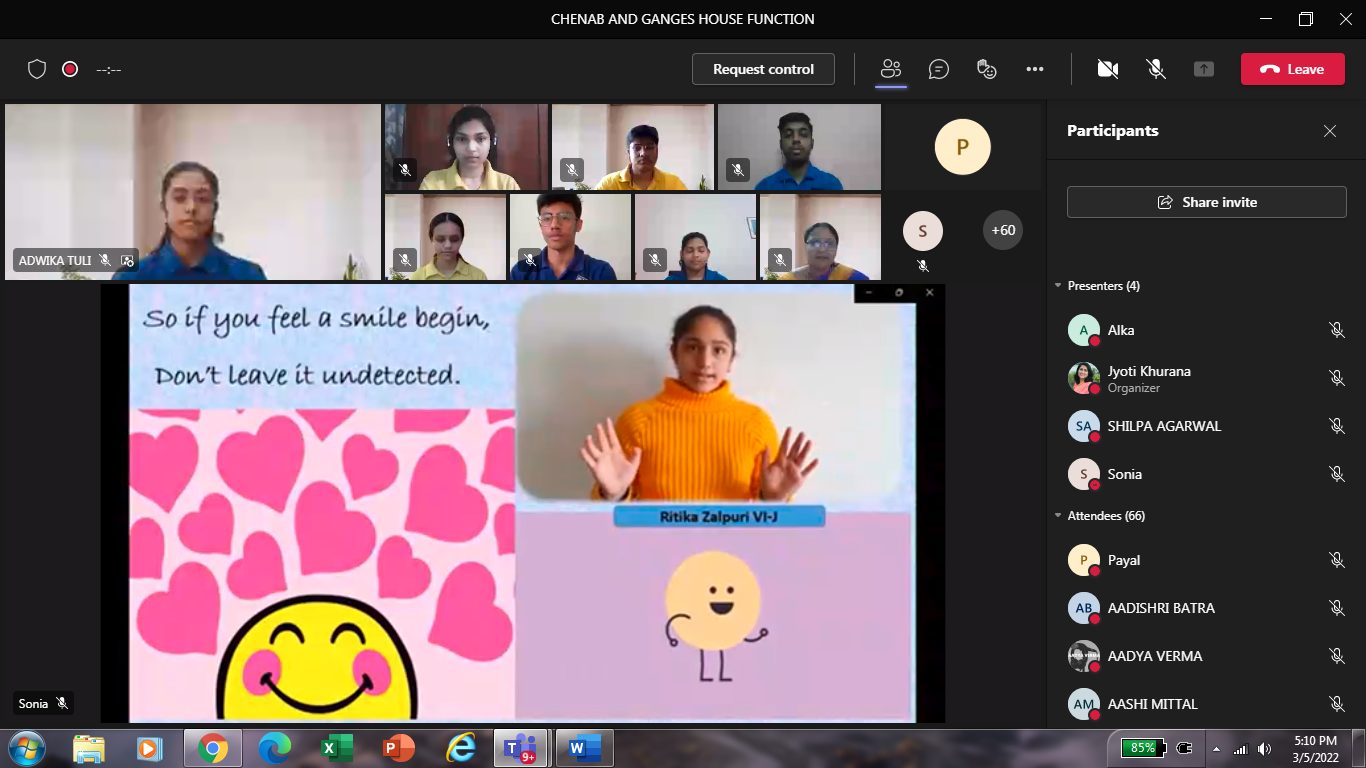This screenshot has height=768, width=1366.
Task: Select attendee AADYA VERMA
Action: pos(1206,656)
